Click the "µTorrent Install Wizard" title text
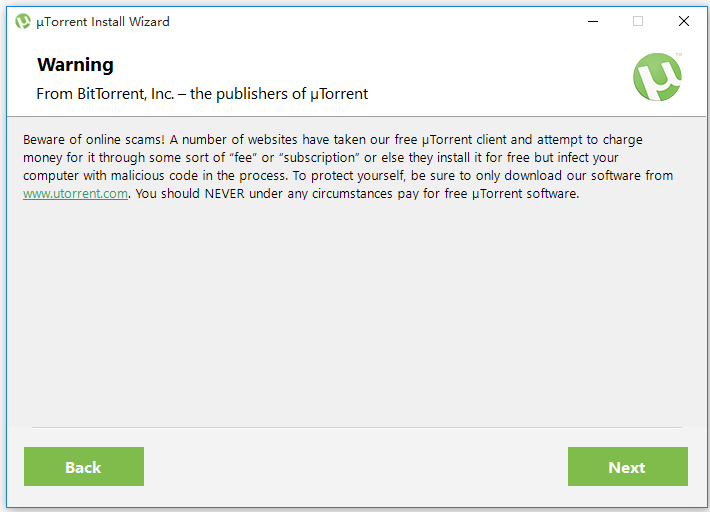The image size is (710, 512). [103, 22]
